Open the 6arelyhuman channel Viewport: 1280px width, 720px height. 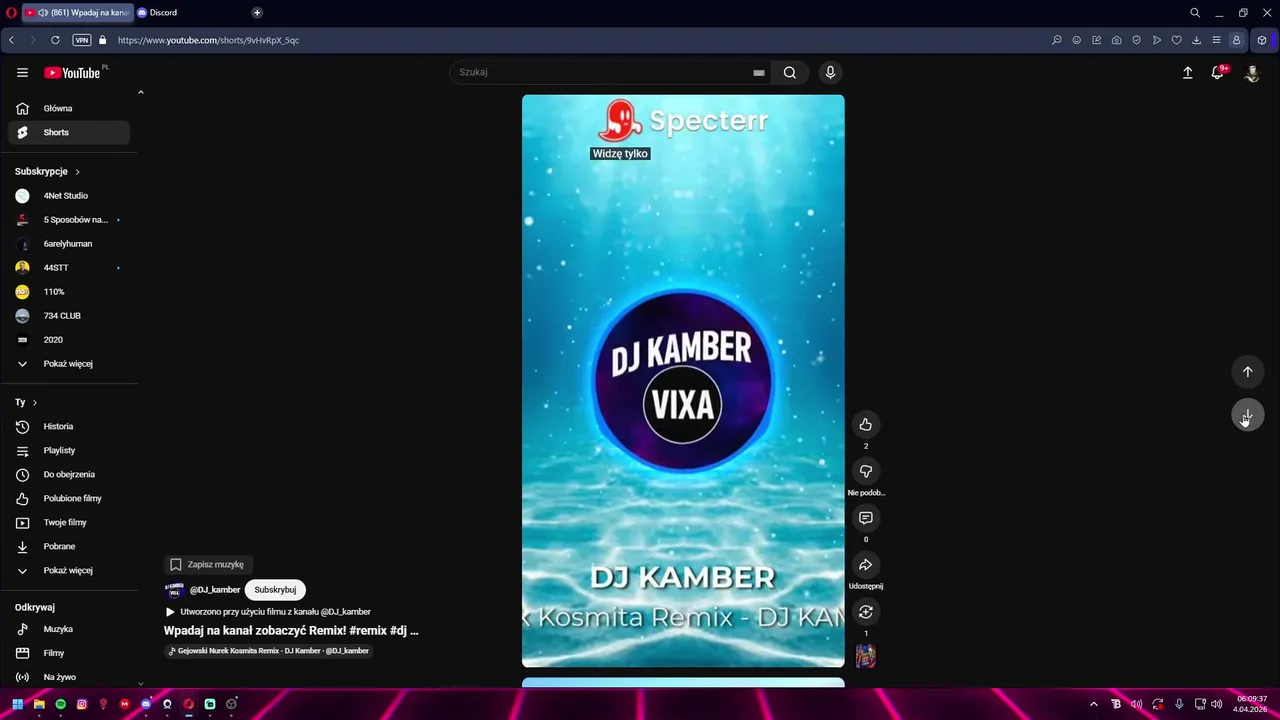pyautogui.click(x=69, y=244)
